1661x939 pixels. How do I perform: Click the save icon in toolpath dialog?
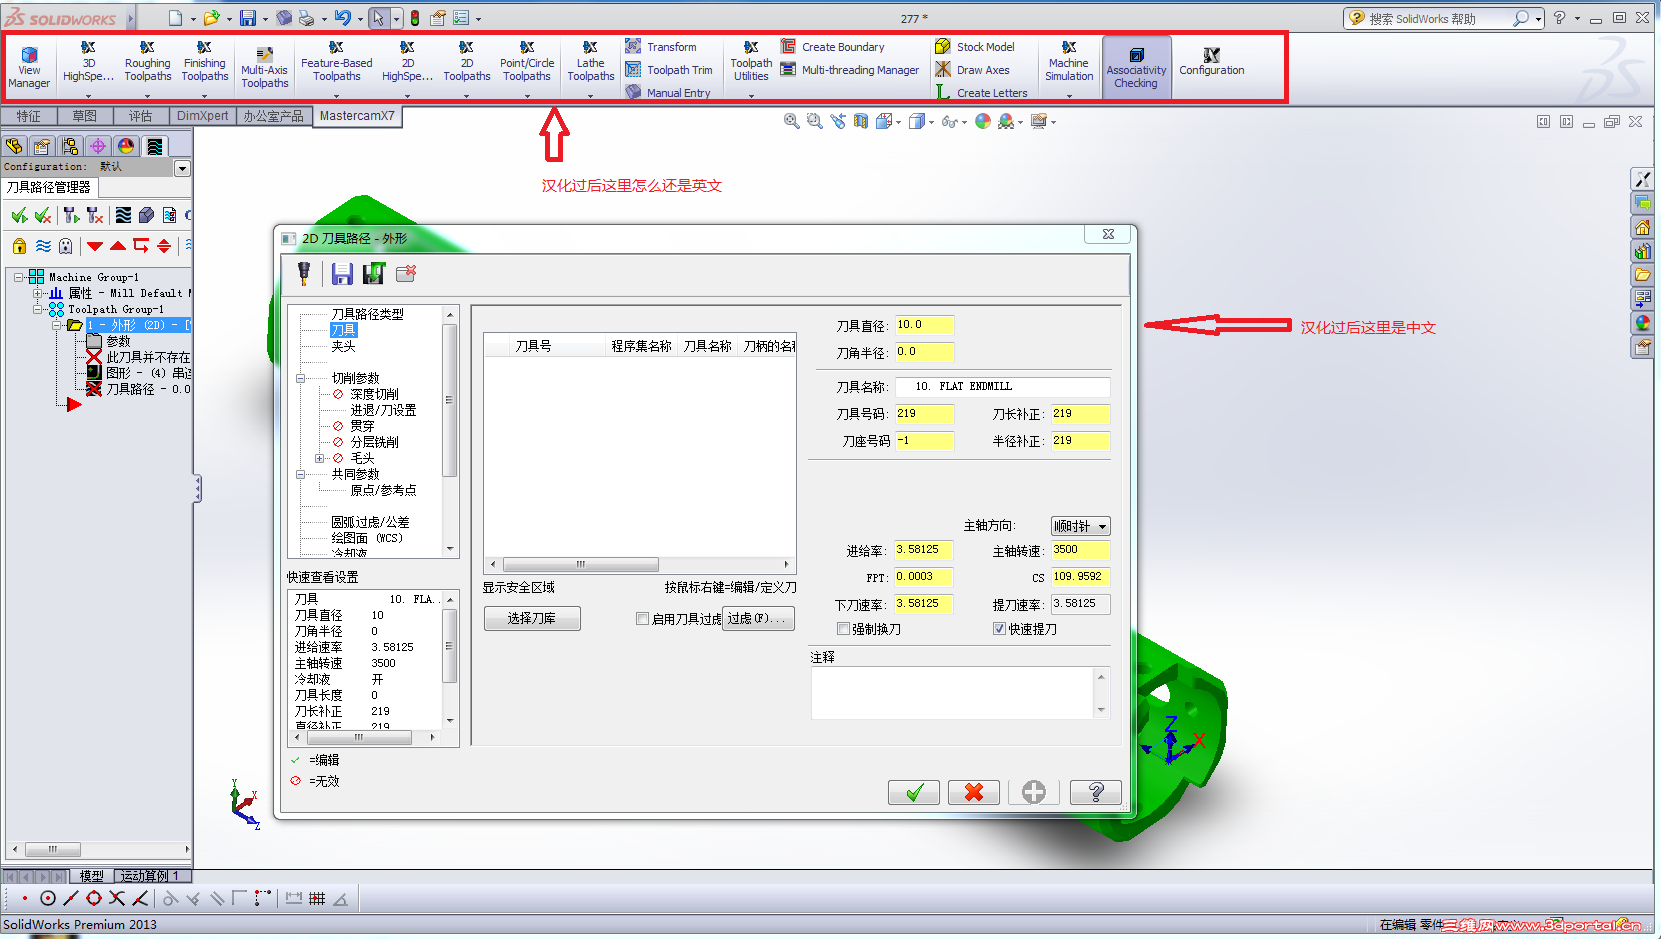(342, 273)
